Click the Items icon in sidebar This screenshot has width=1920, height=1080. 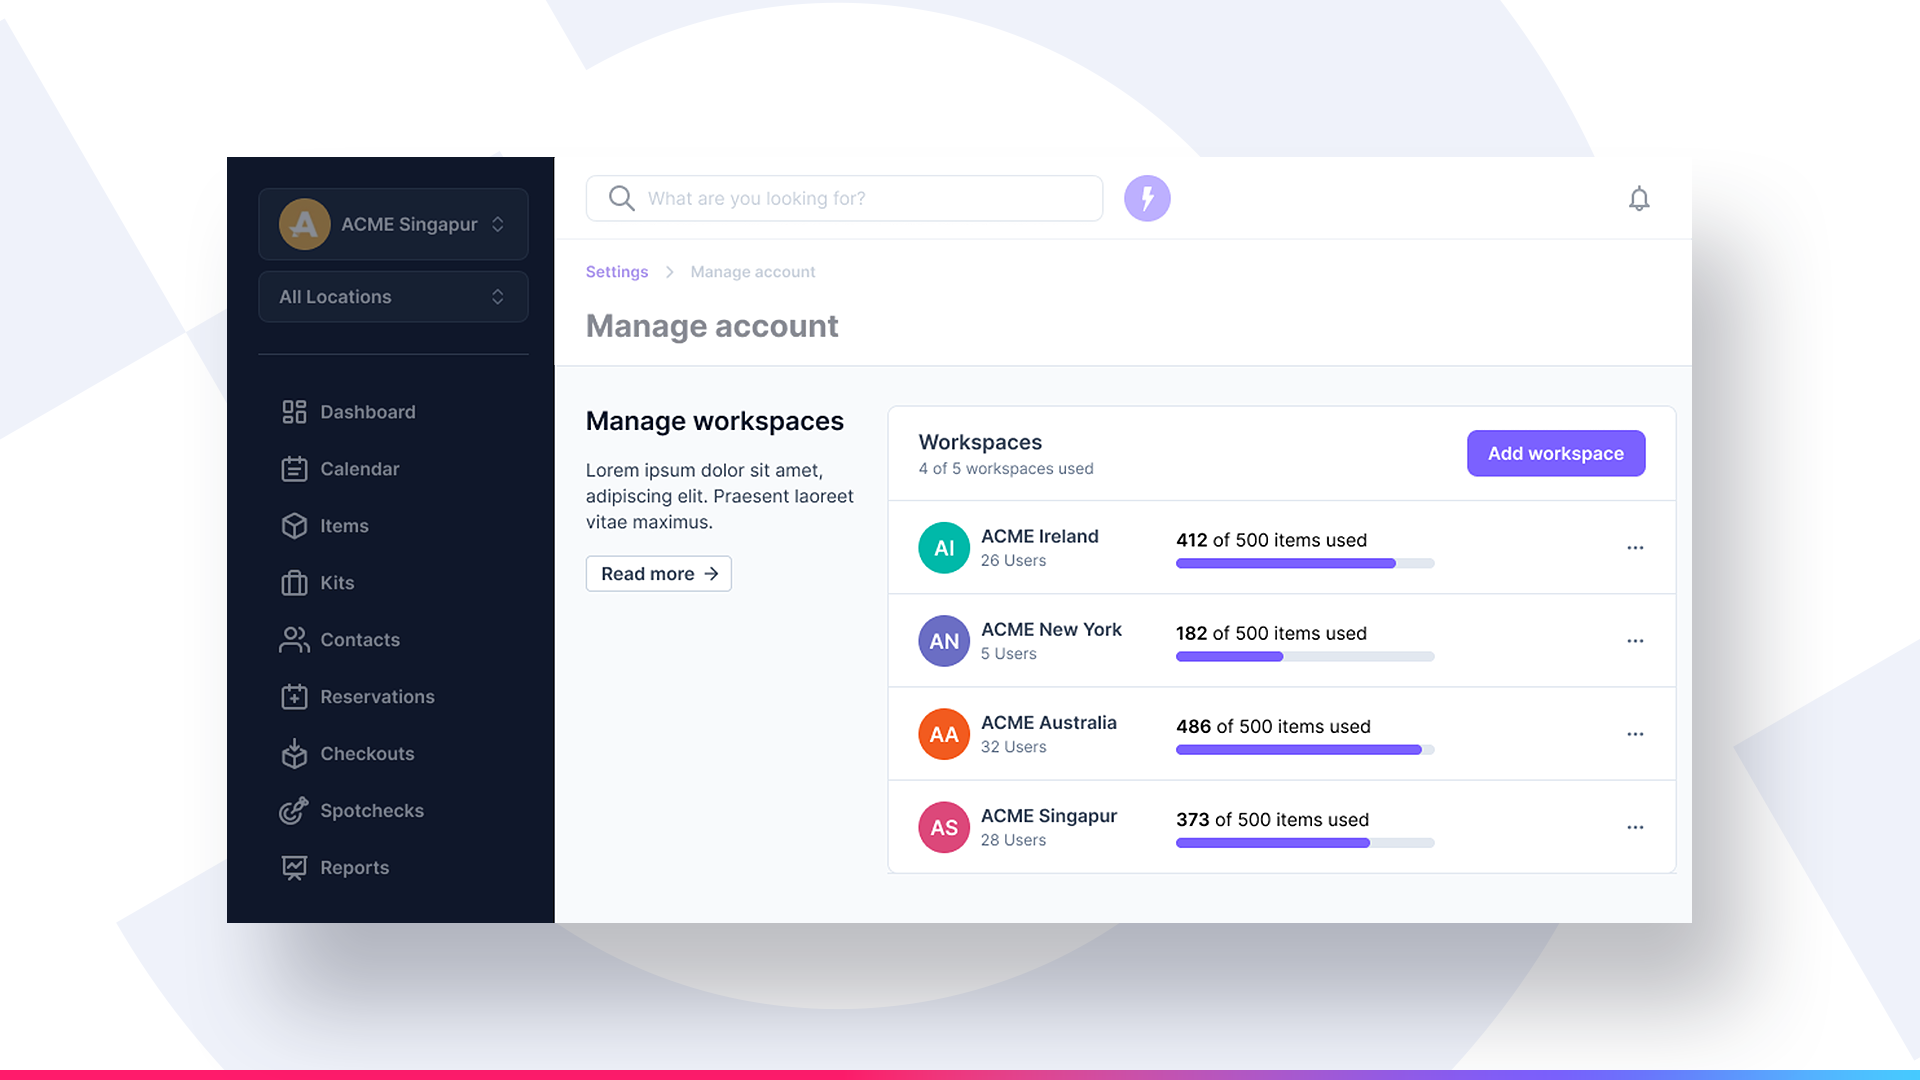293,525
